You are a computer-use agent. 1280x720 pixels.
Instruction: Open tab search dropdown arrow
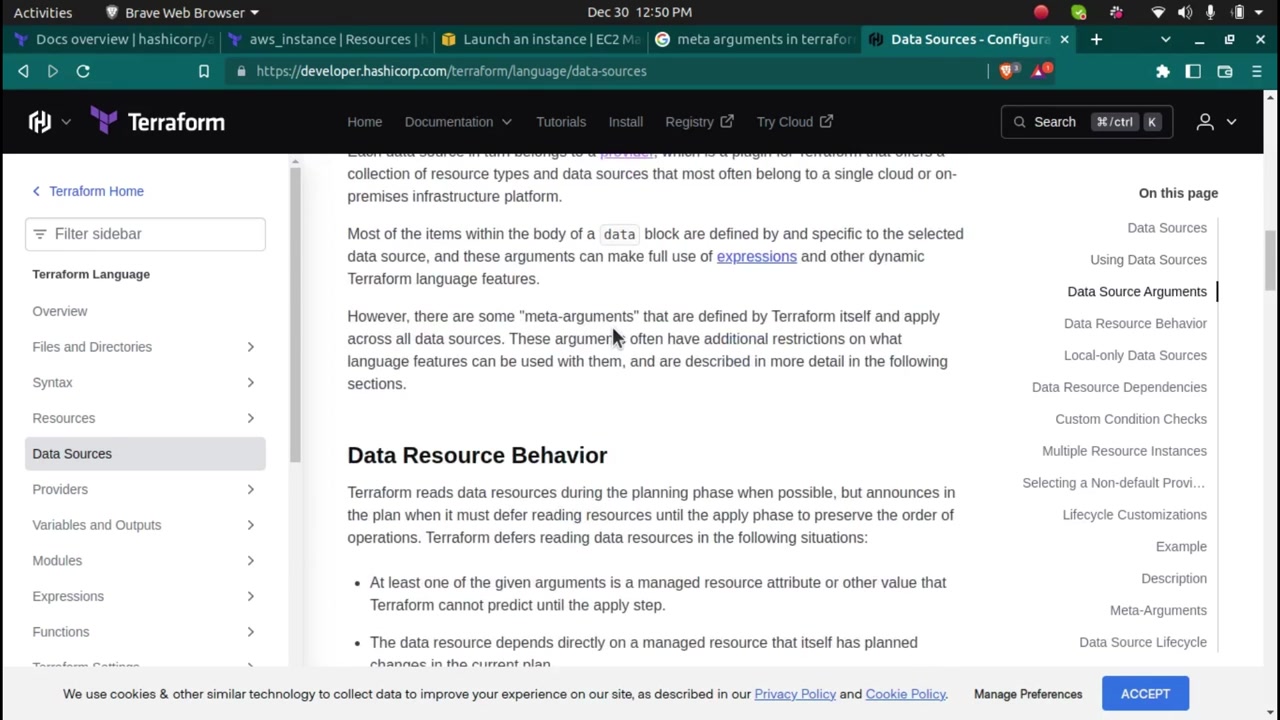click(1165, 39)
